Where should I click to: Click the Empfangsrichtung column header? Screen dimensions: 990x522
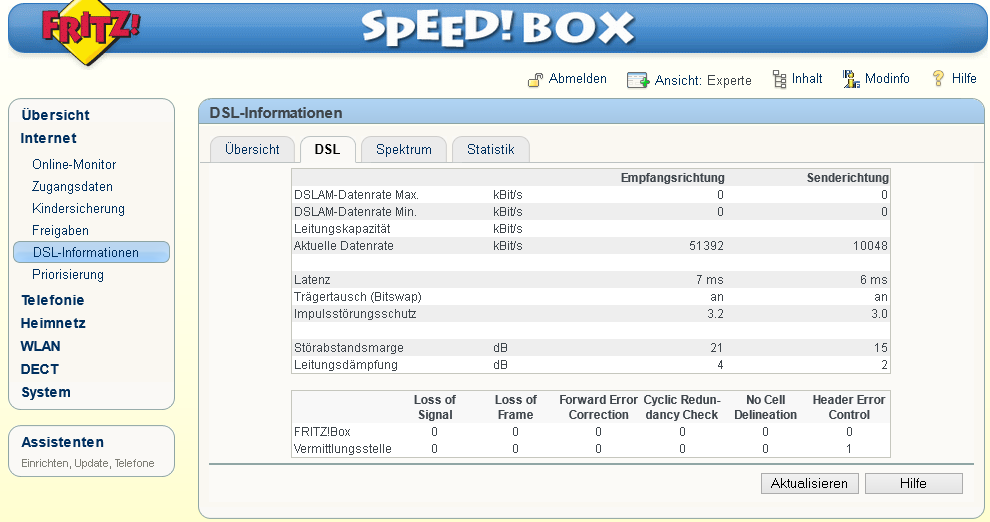[672, 178]
